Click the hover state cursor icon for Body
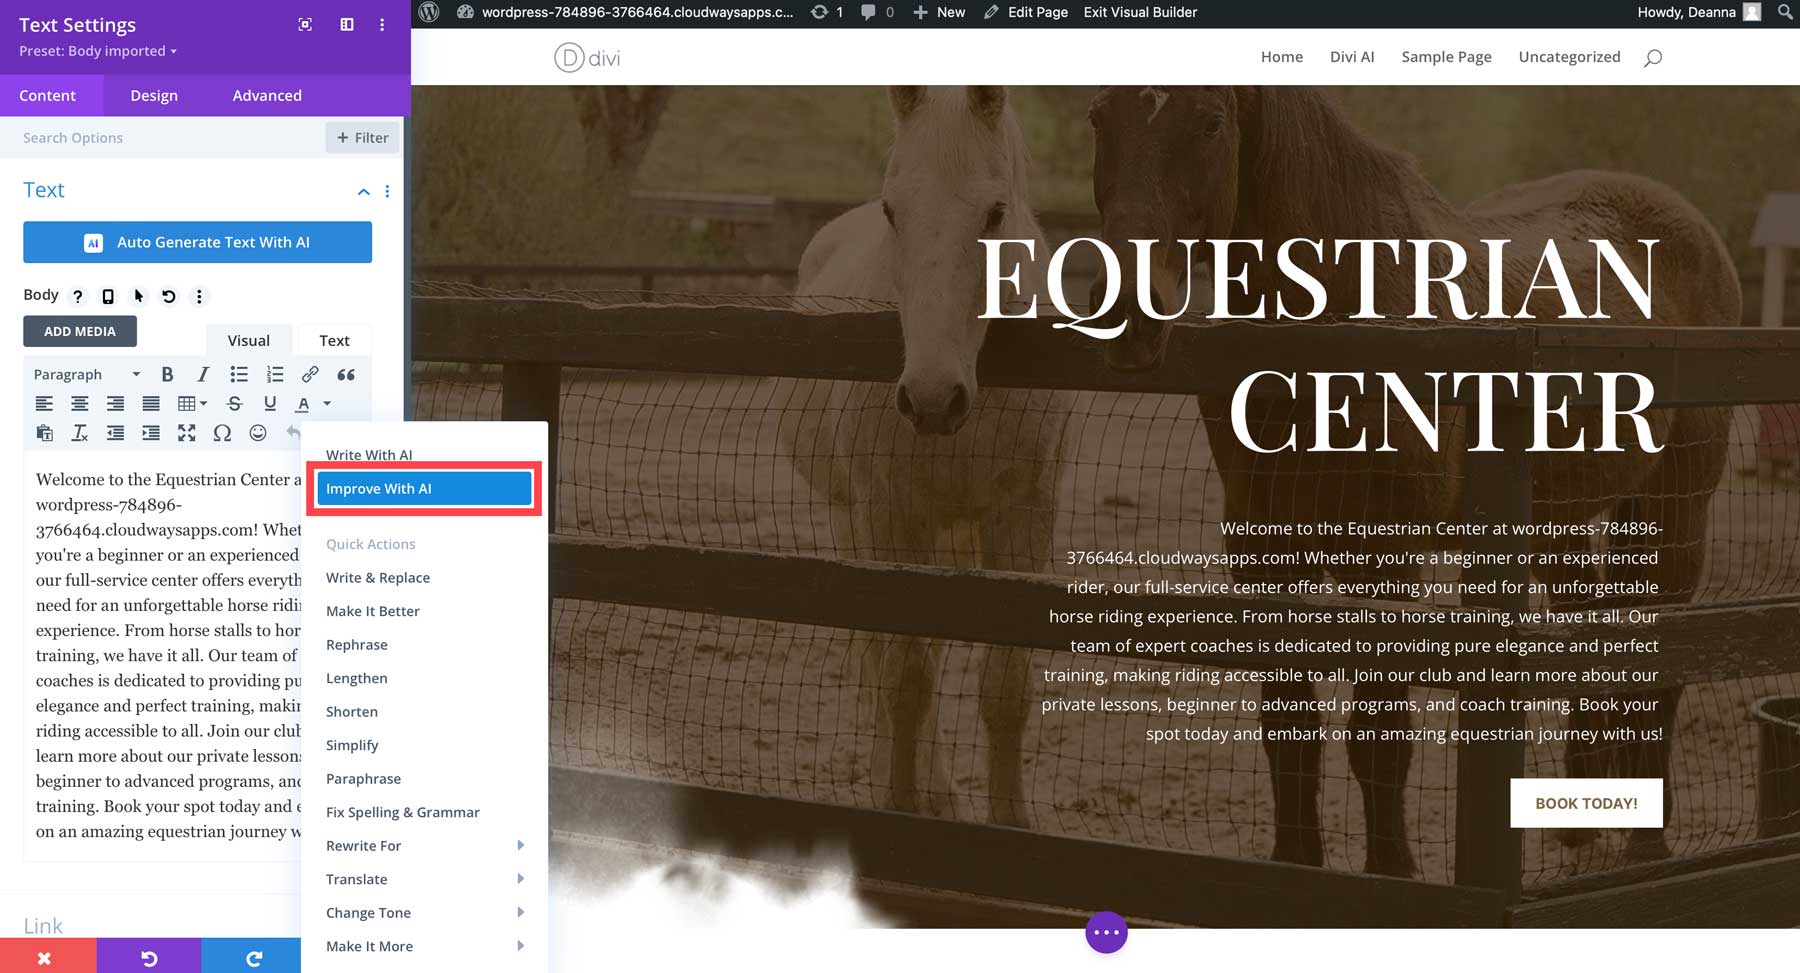The height and width of the screenshot is (973, 1800). pos(139,296)
